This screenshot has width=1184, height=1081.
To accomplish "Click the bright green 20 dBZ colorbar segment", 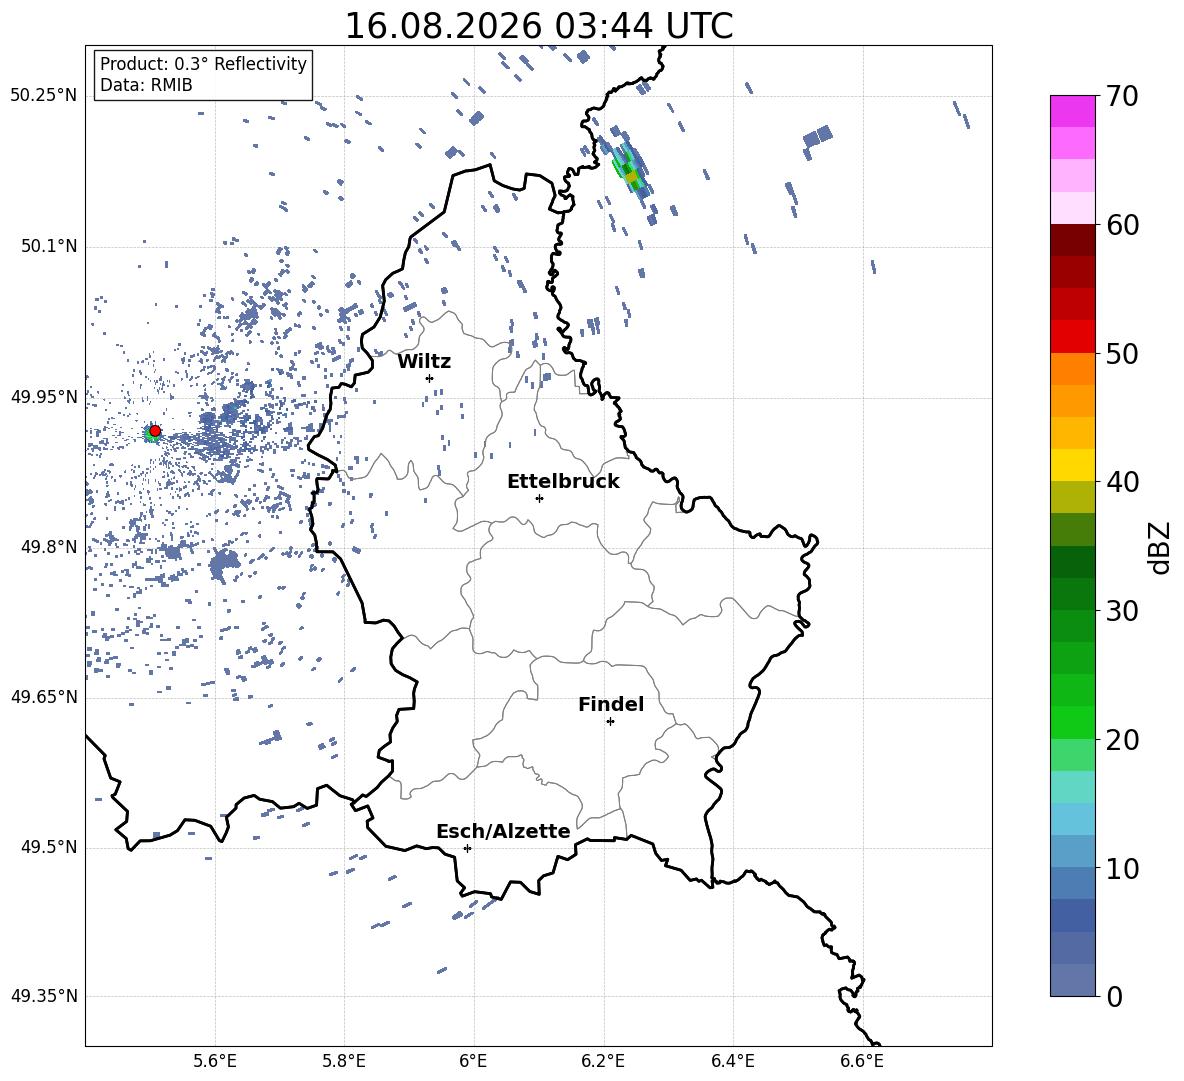I will (x=1072, y=722).
